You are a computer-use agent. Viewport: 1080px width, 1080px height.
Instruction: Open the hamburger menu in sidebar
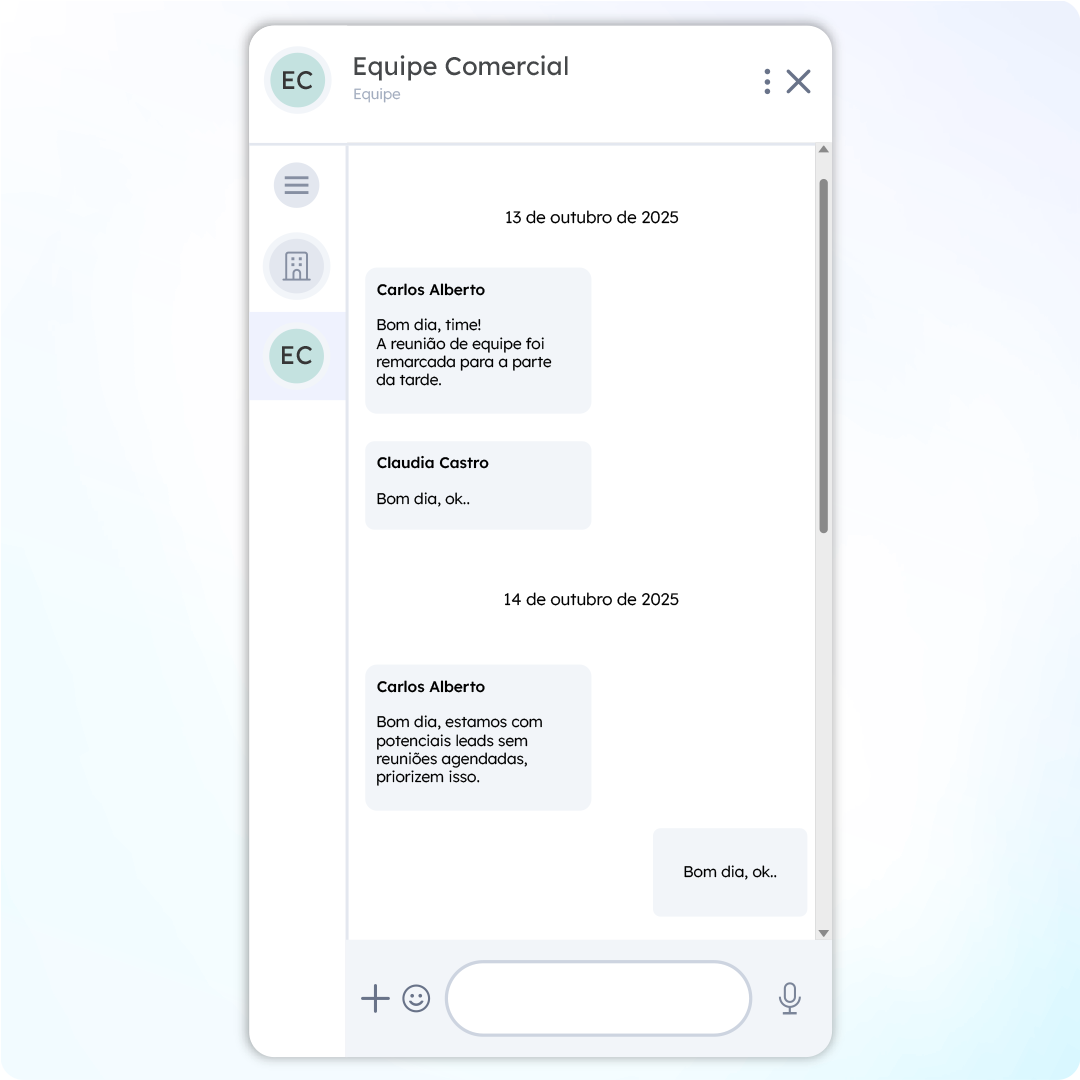coord(296,185)
